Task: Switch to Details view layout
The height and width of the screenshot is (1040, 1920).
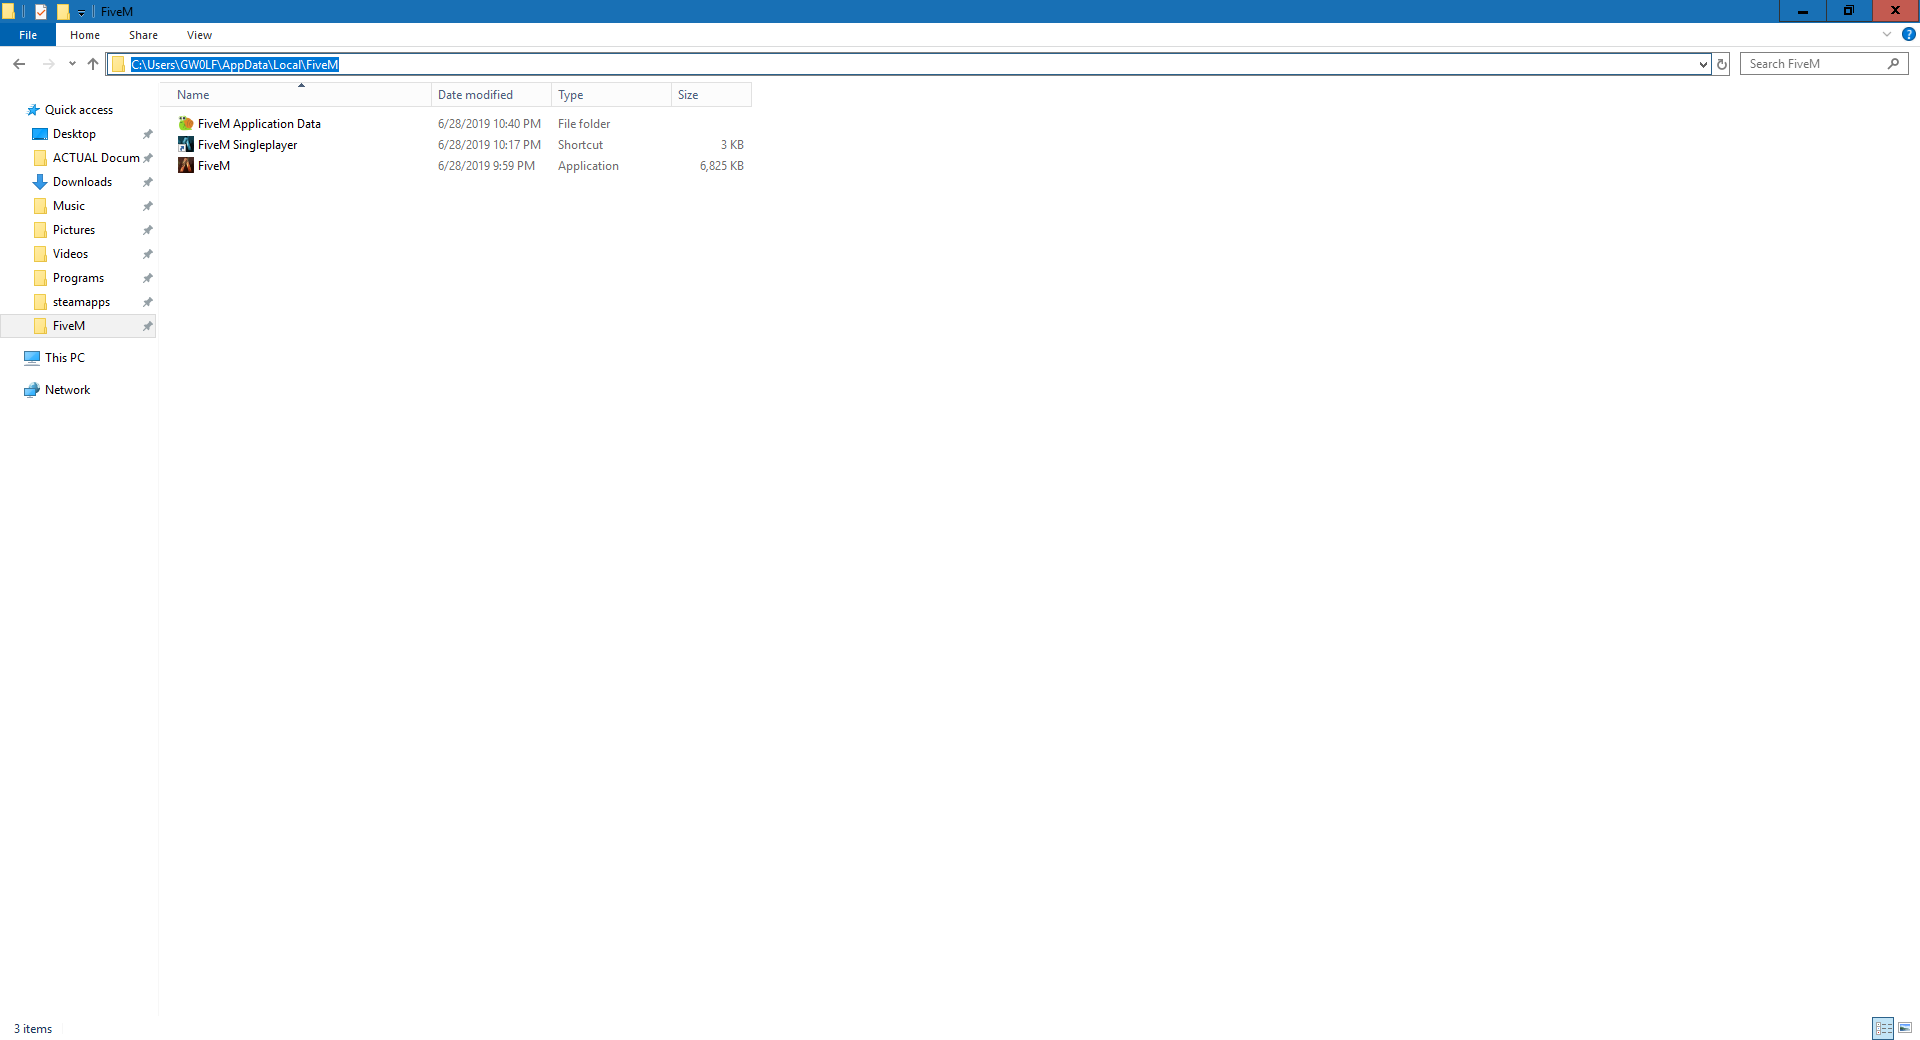Action: tap(1884, 1028)
